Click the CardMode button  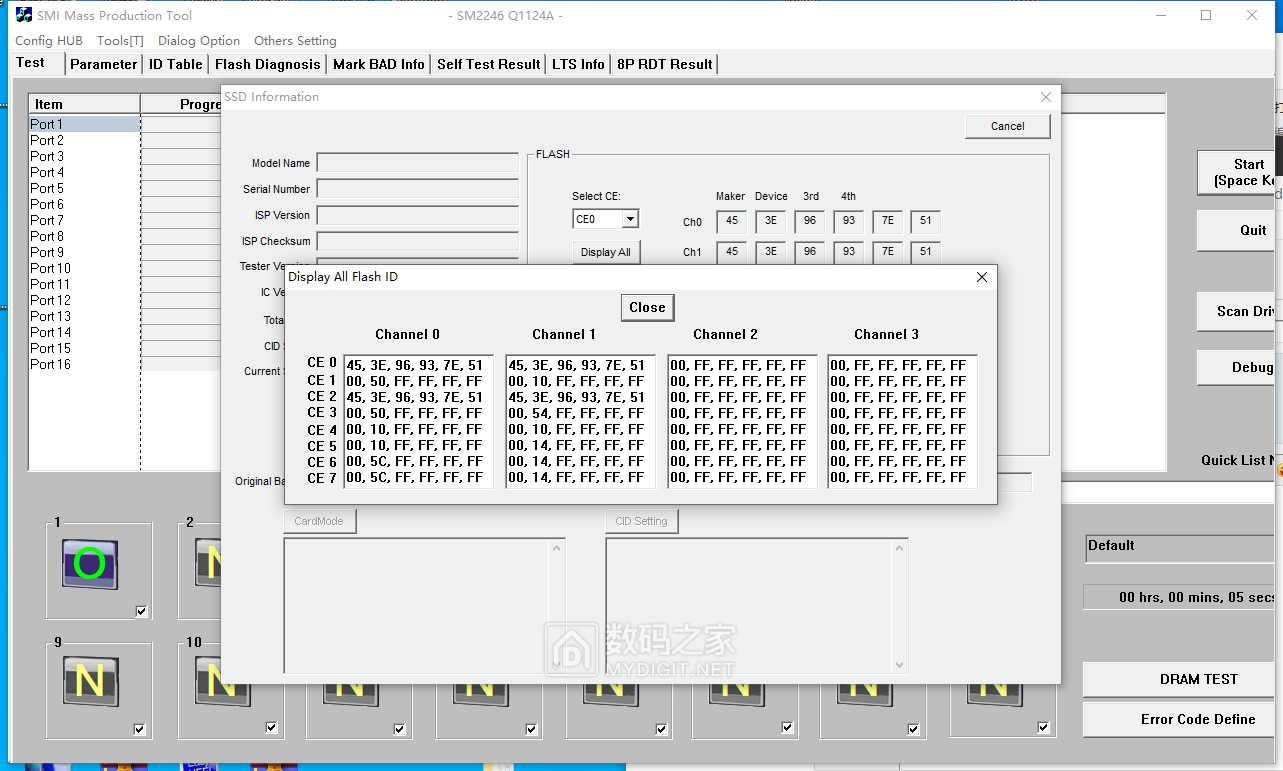click(319, 521)
